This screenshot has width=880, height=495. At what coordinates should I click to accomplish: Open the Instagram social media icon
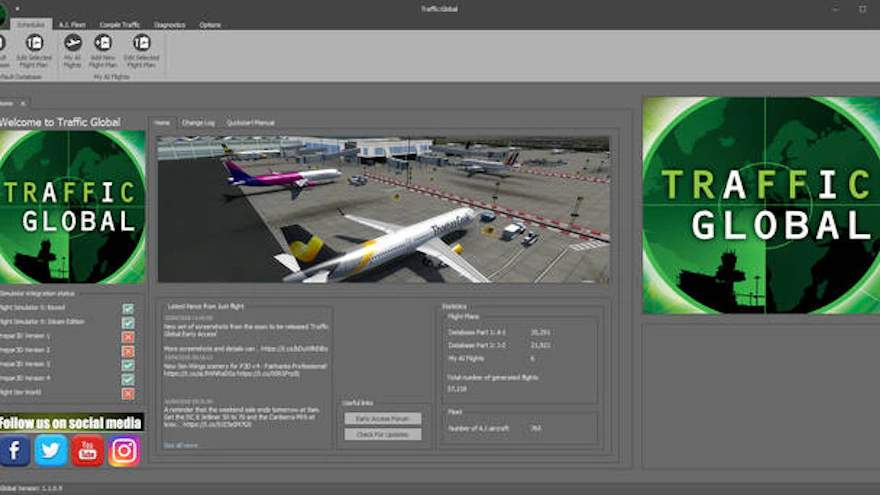tap(124, 451)
